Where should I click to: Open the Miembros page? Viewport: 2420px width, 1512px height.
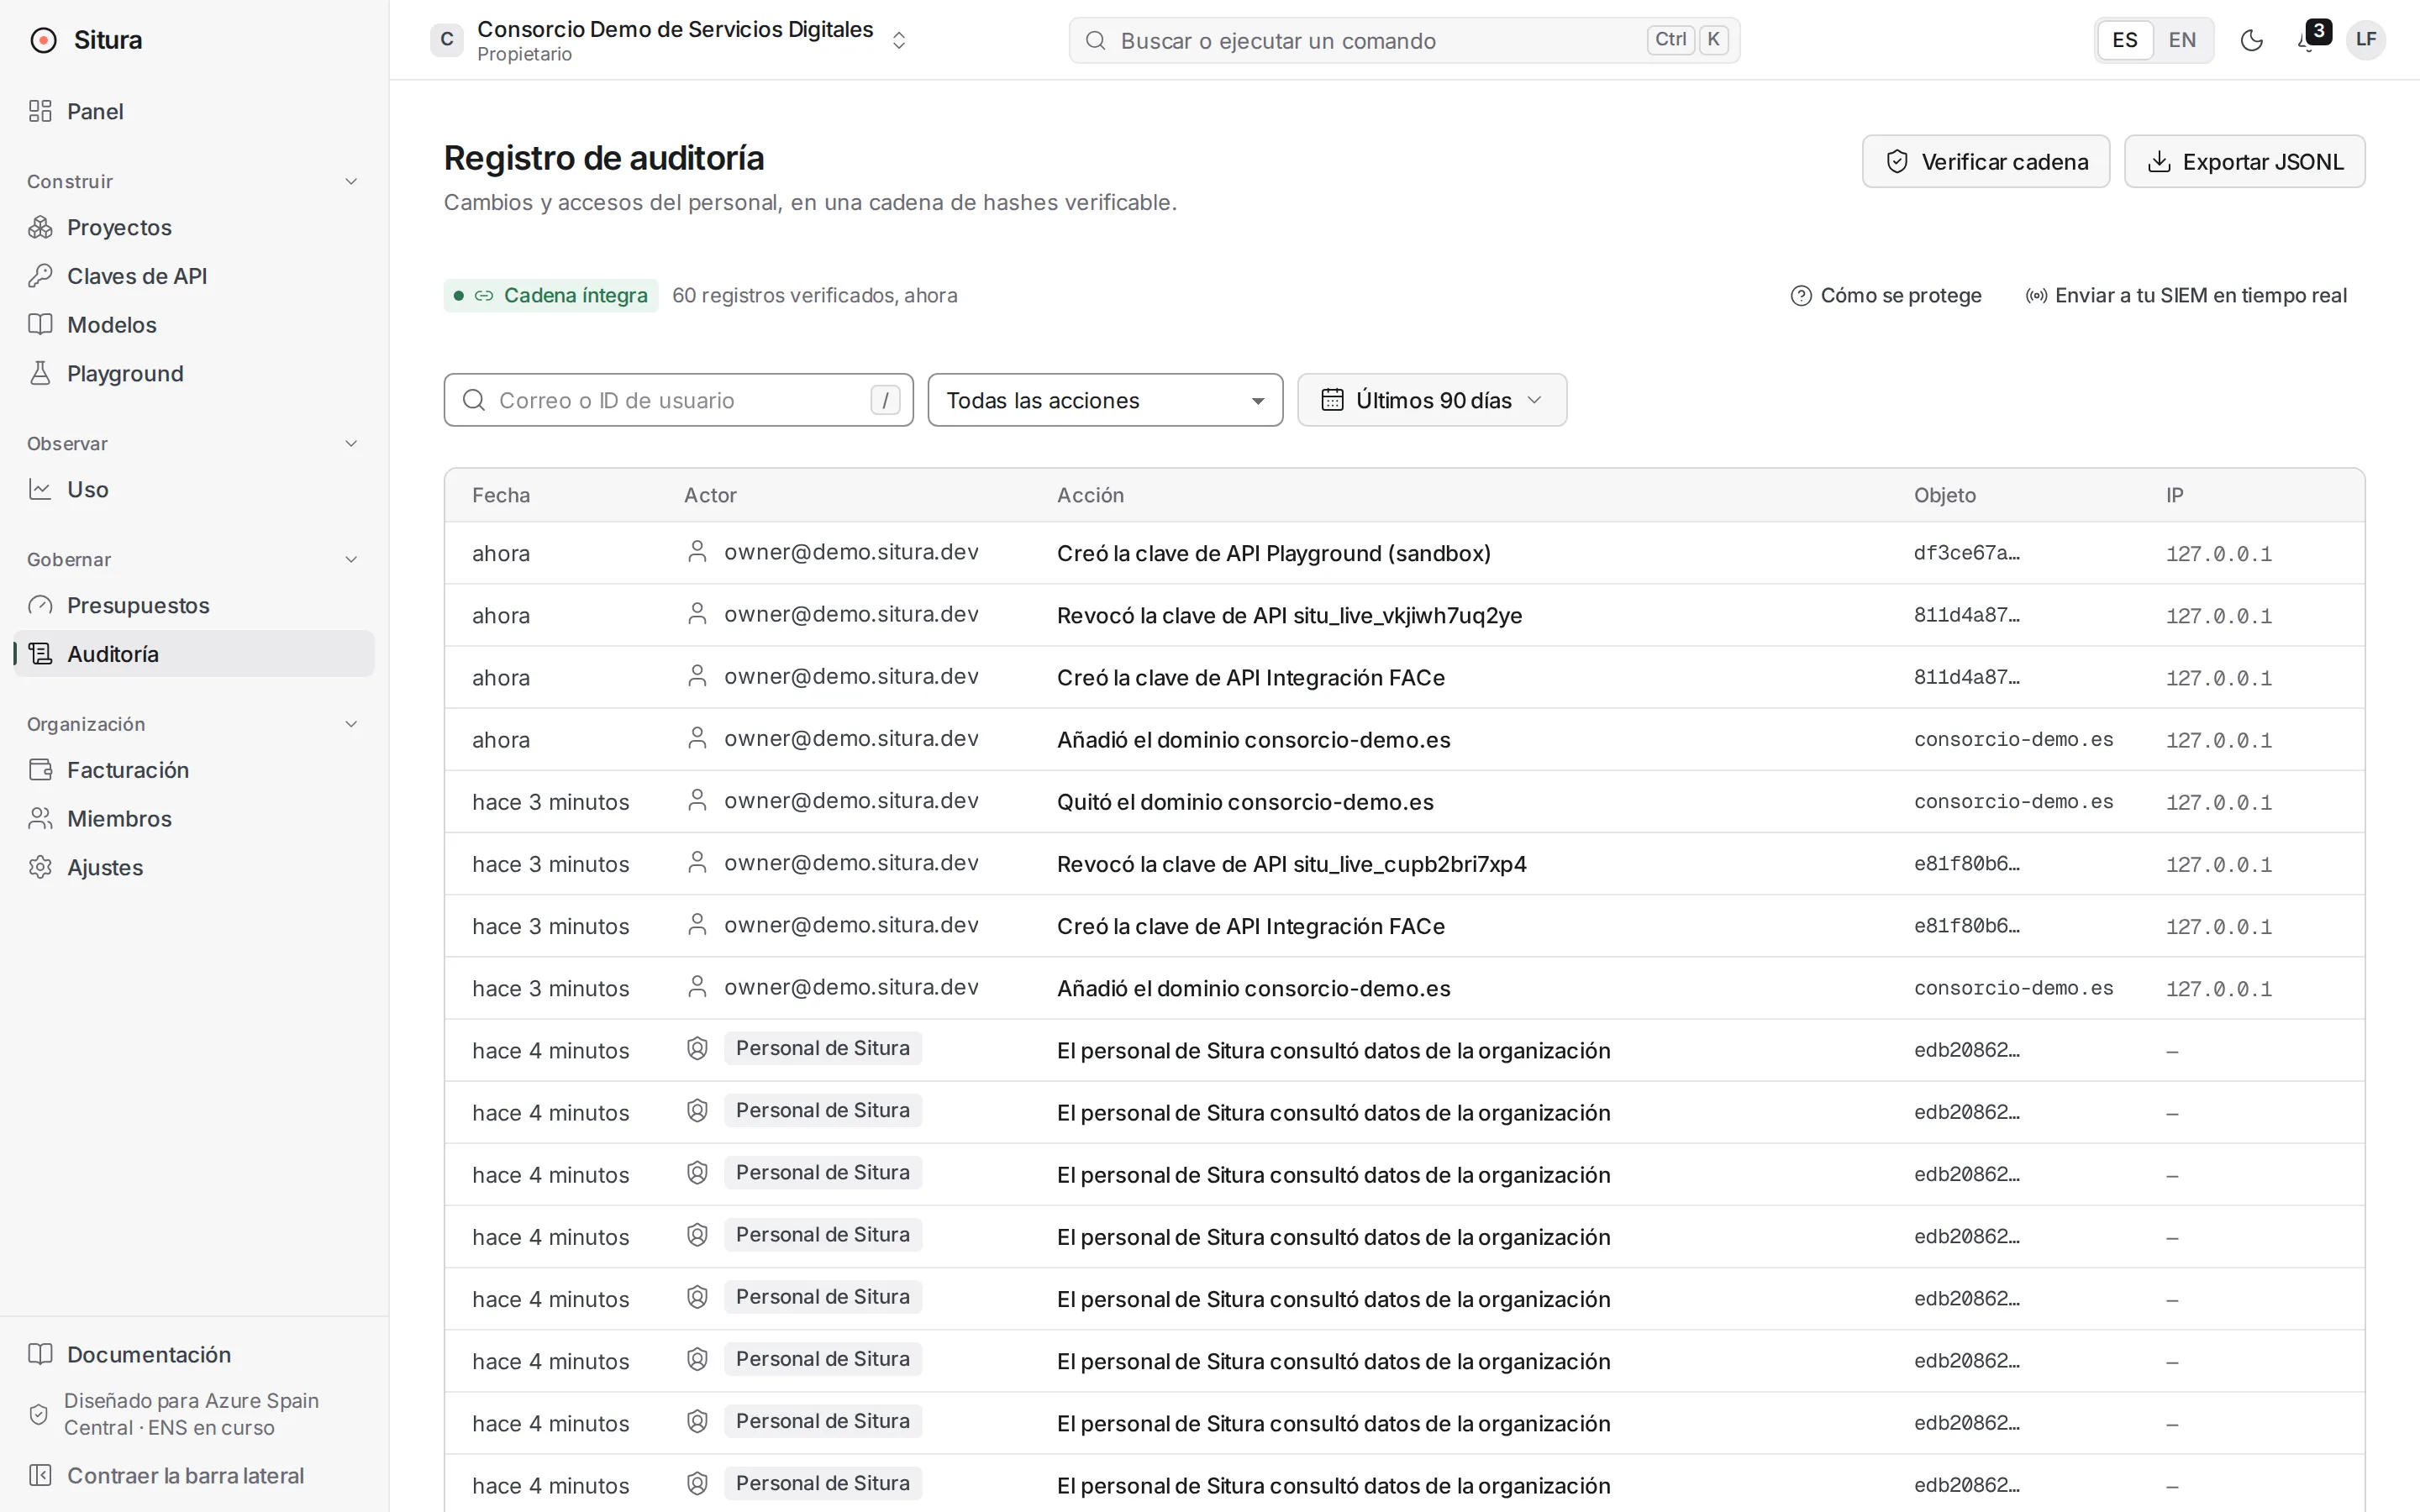pos(195,819)
